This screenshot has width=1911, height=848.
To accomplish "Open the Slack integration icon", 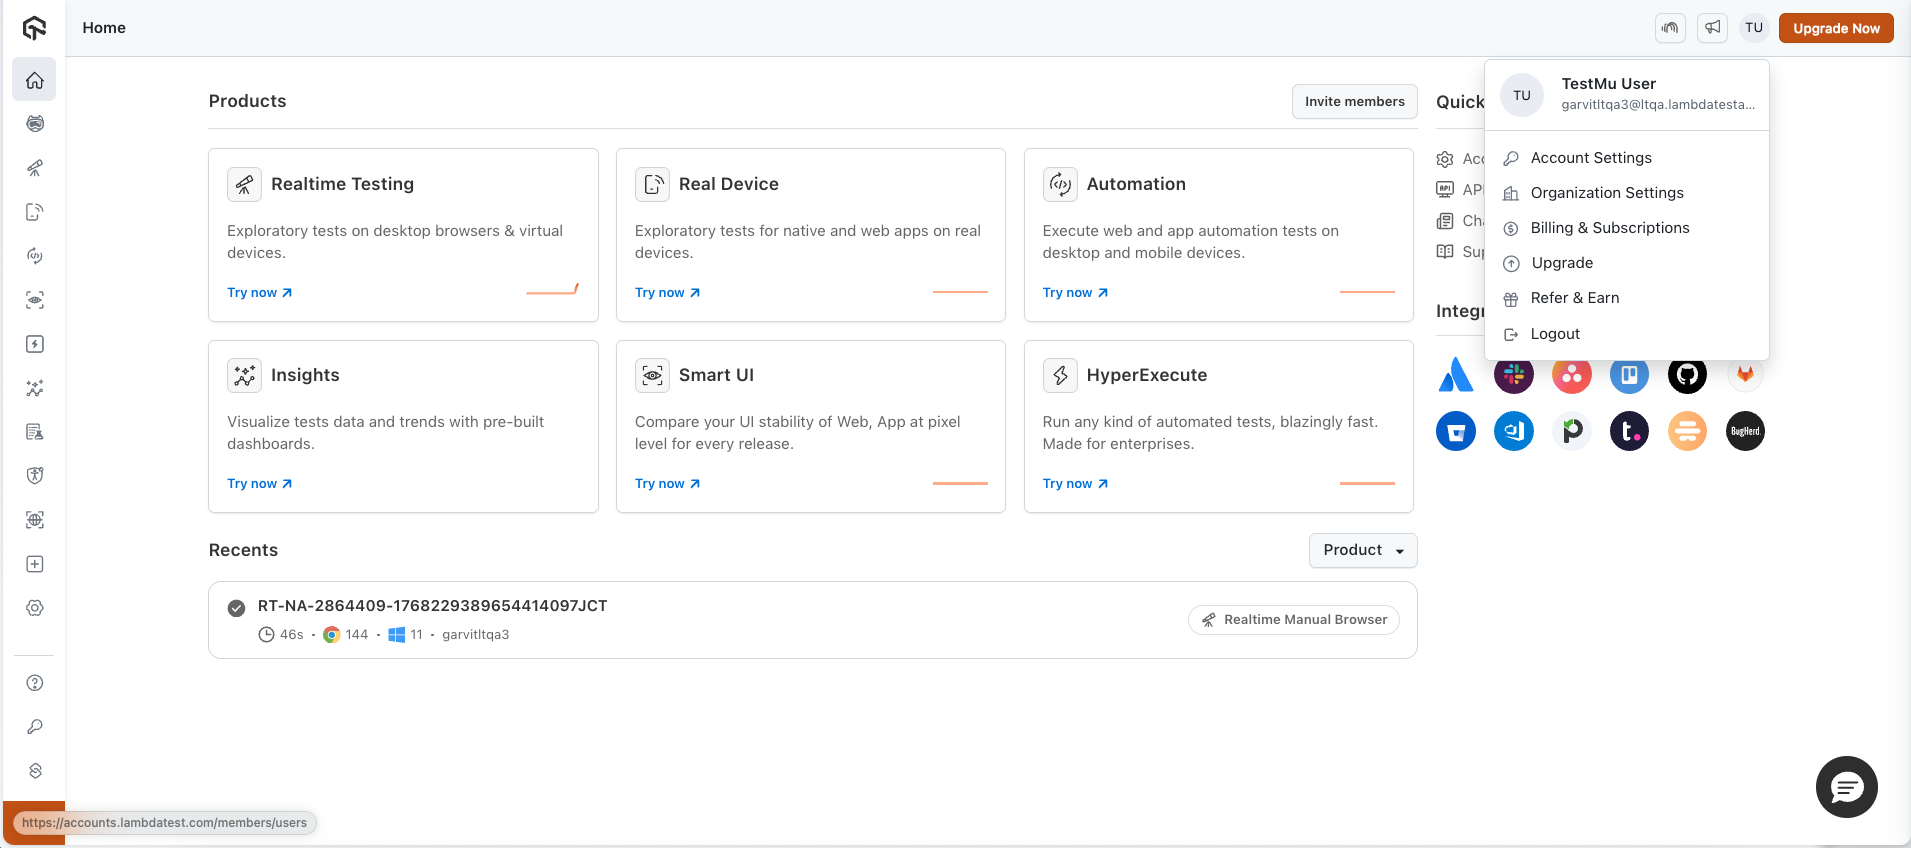I will coord(1513,375).
